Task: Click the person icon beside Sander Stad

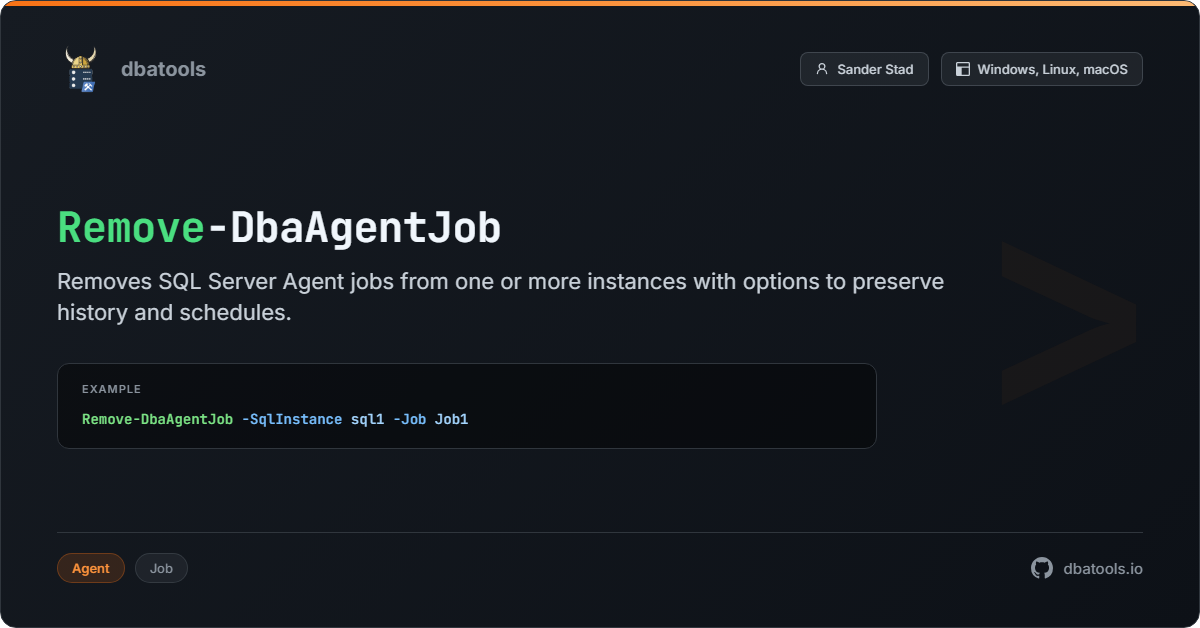Action: 822,69
